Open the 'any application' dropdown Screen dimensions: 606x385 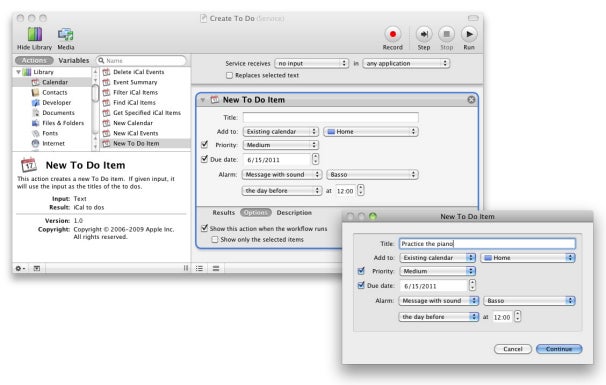point(406,63)
